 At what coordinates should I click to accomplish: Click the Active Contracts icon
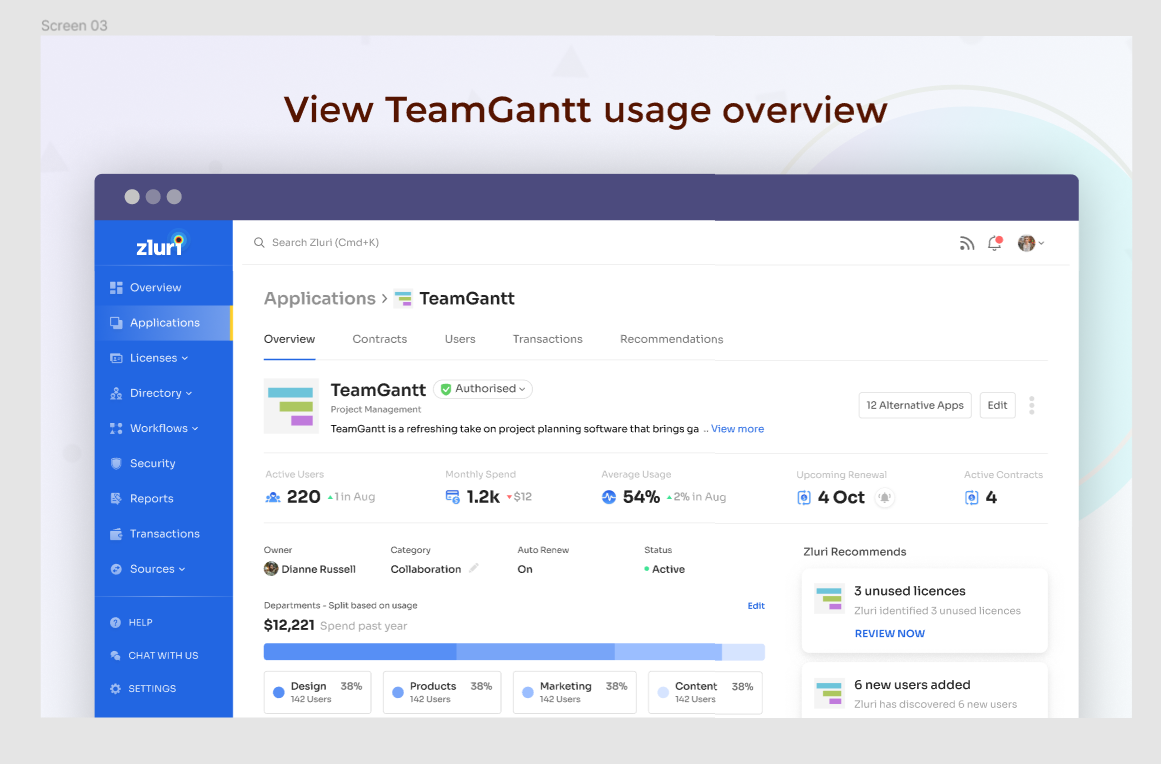coord(971,497)
